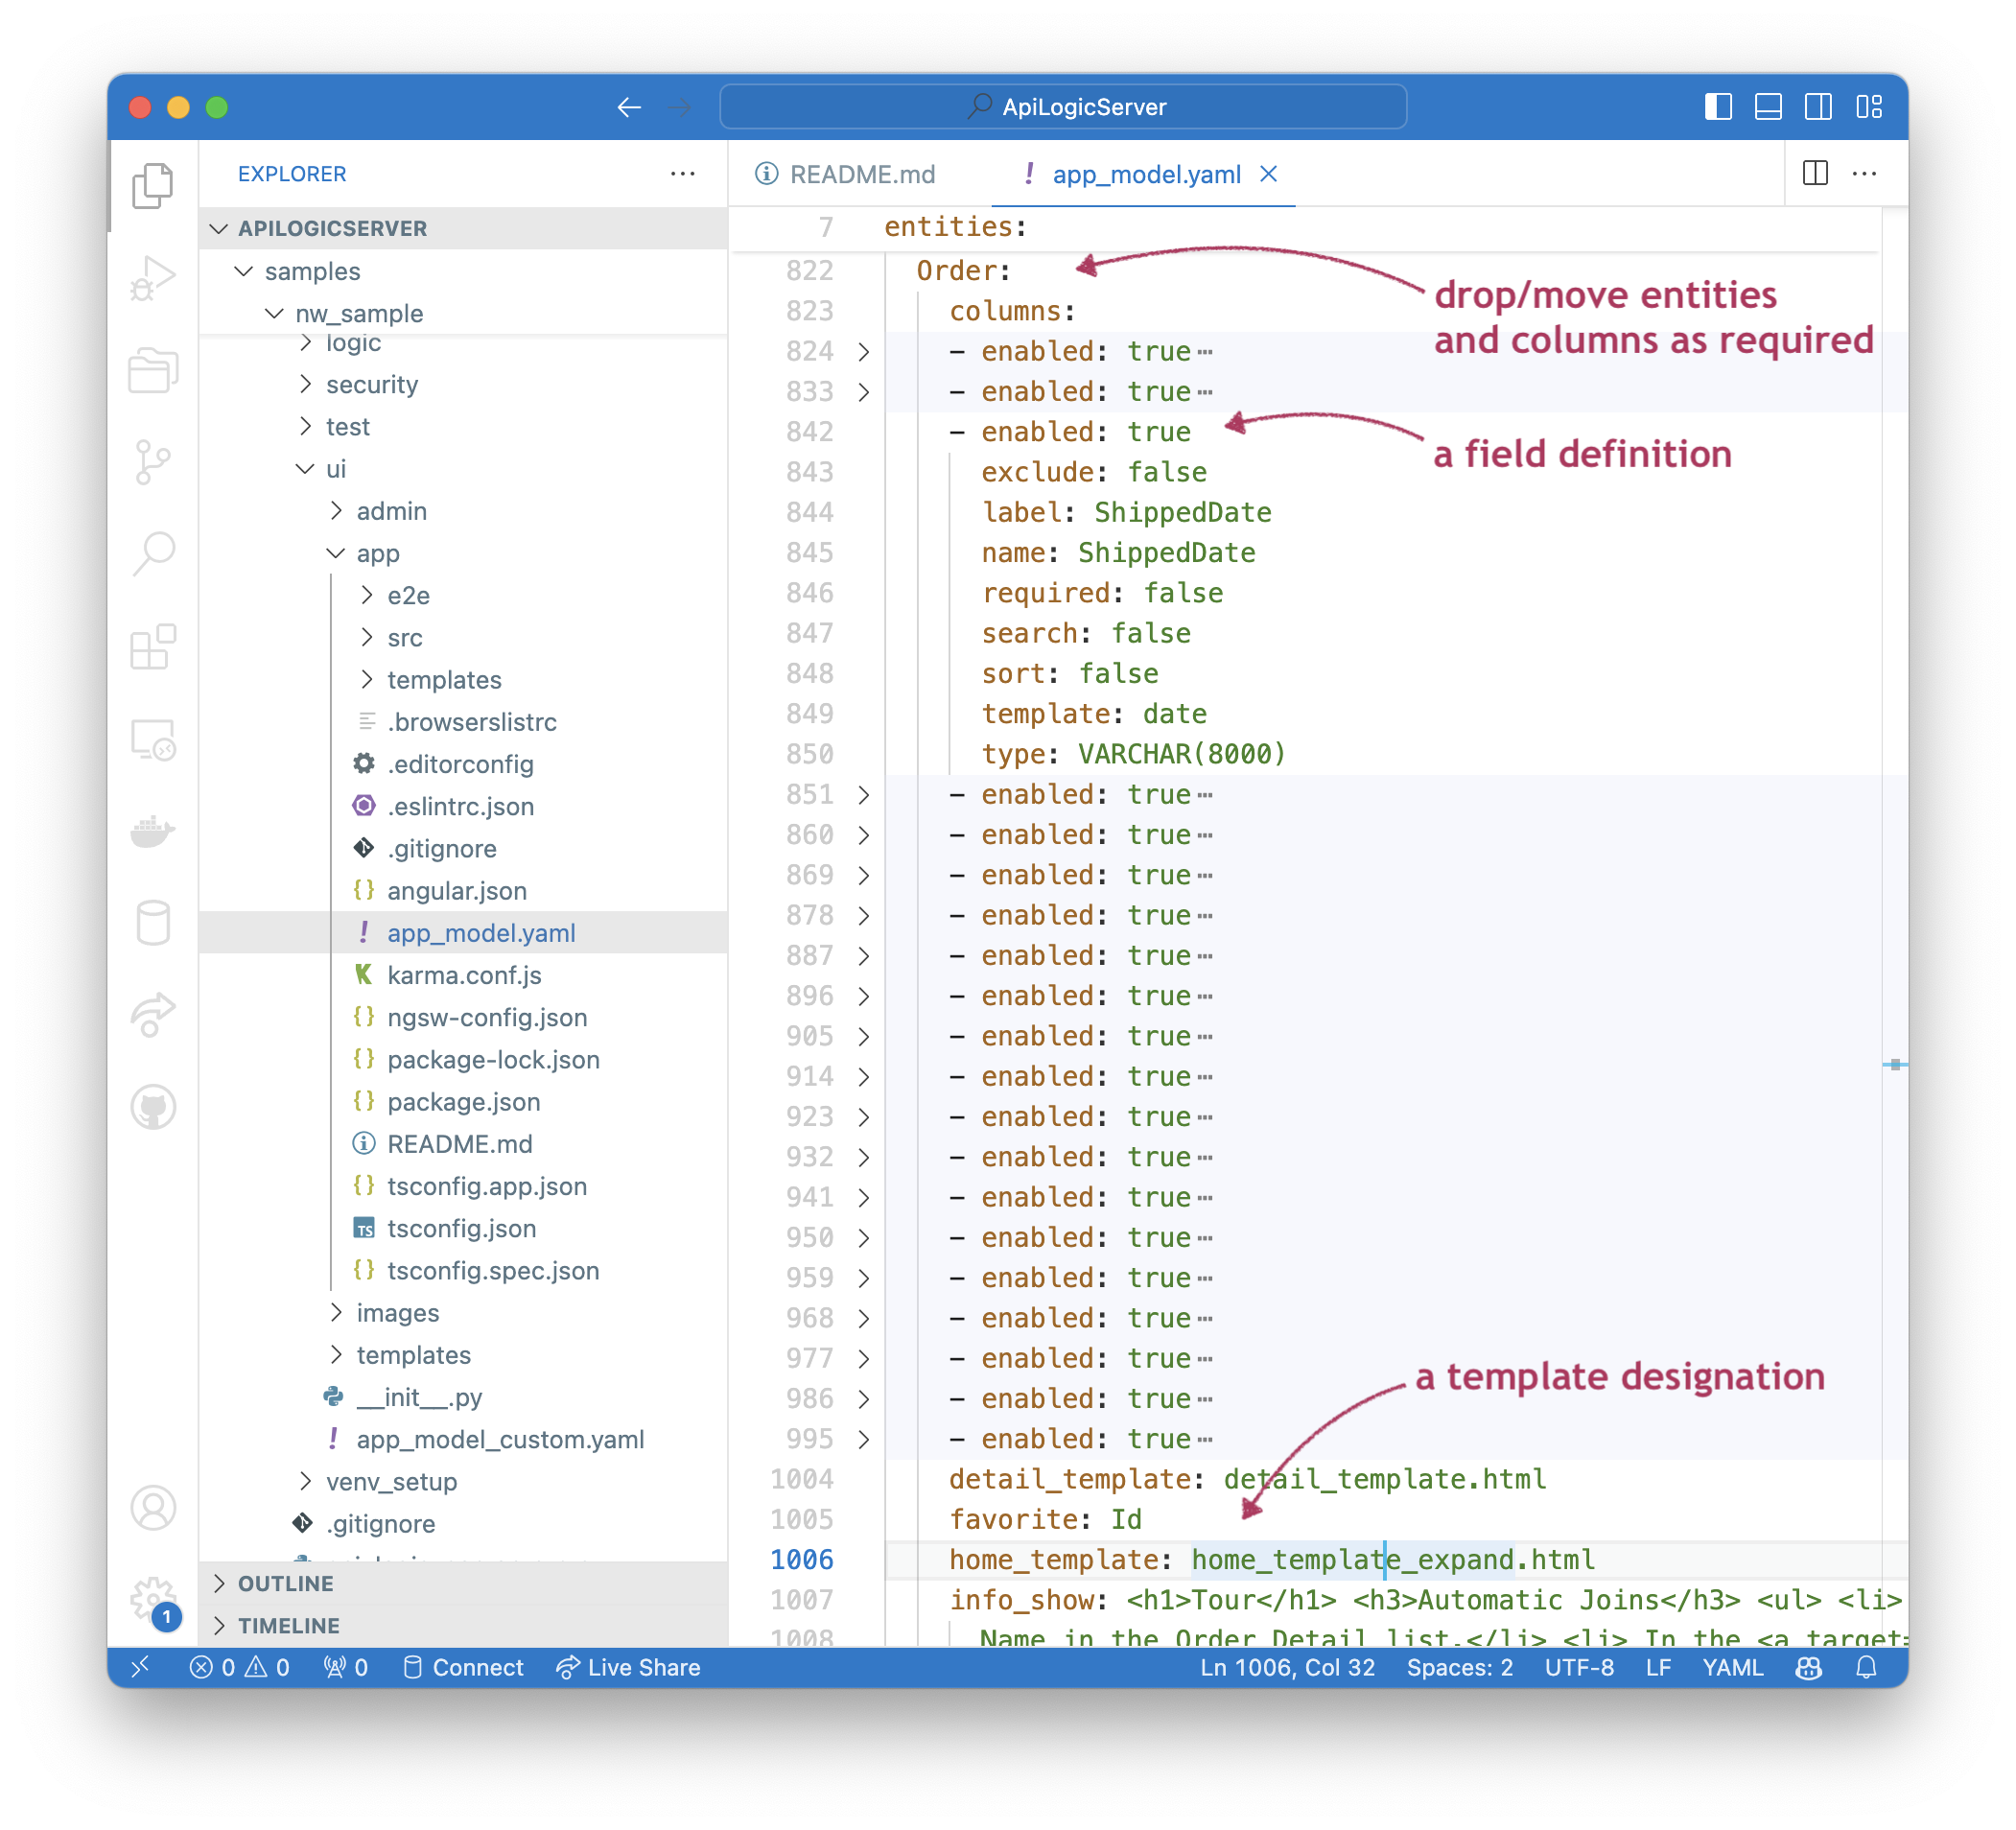The image size is (2016, 1830).
Task: Open Run and Debug view
Action: click(153, 278)
